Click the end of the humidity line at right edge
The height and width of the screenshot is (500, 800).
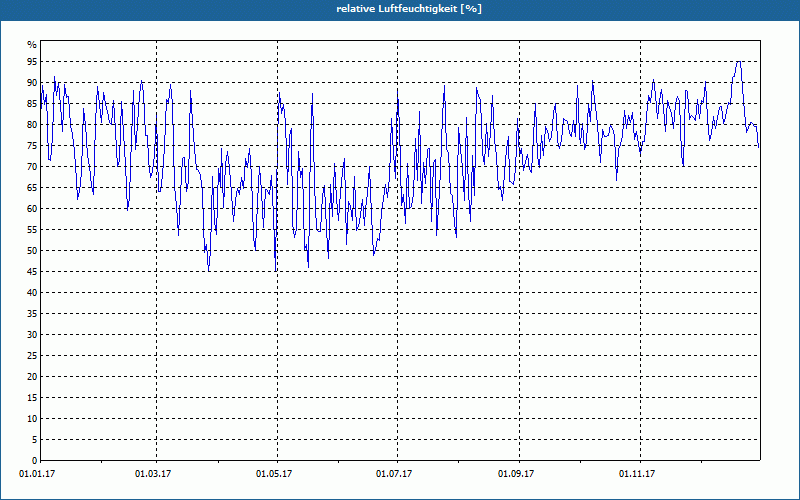759,148
